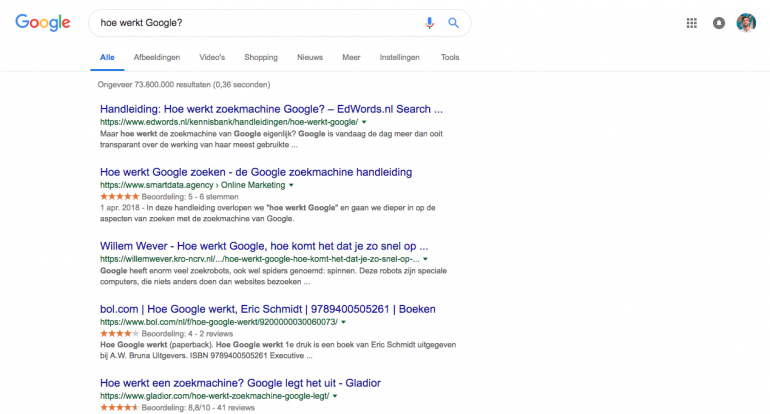The image size is (770, 414).
Task: Click the willemwever.kro-ncrv.nl URL
Action: click(x=260, y=259)
